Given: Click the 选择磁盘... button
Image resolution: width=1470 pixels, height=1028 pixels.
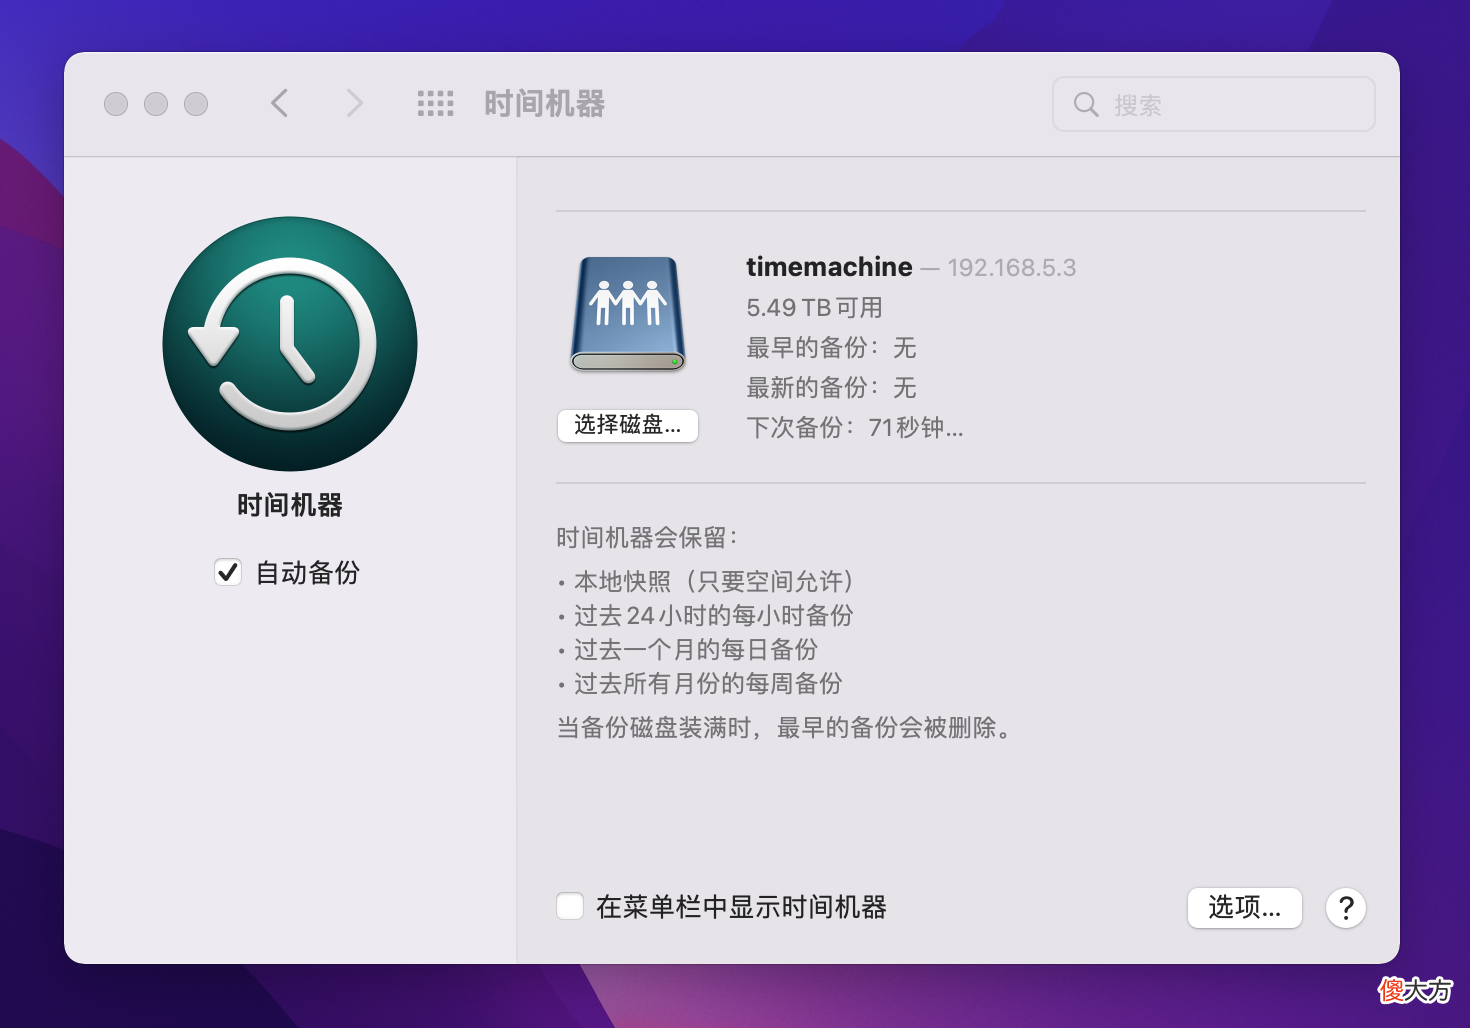Looking at the screenshot, I should [x=628, y=425].
